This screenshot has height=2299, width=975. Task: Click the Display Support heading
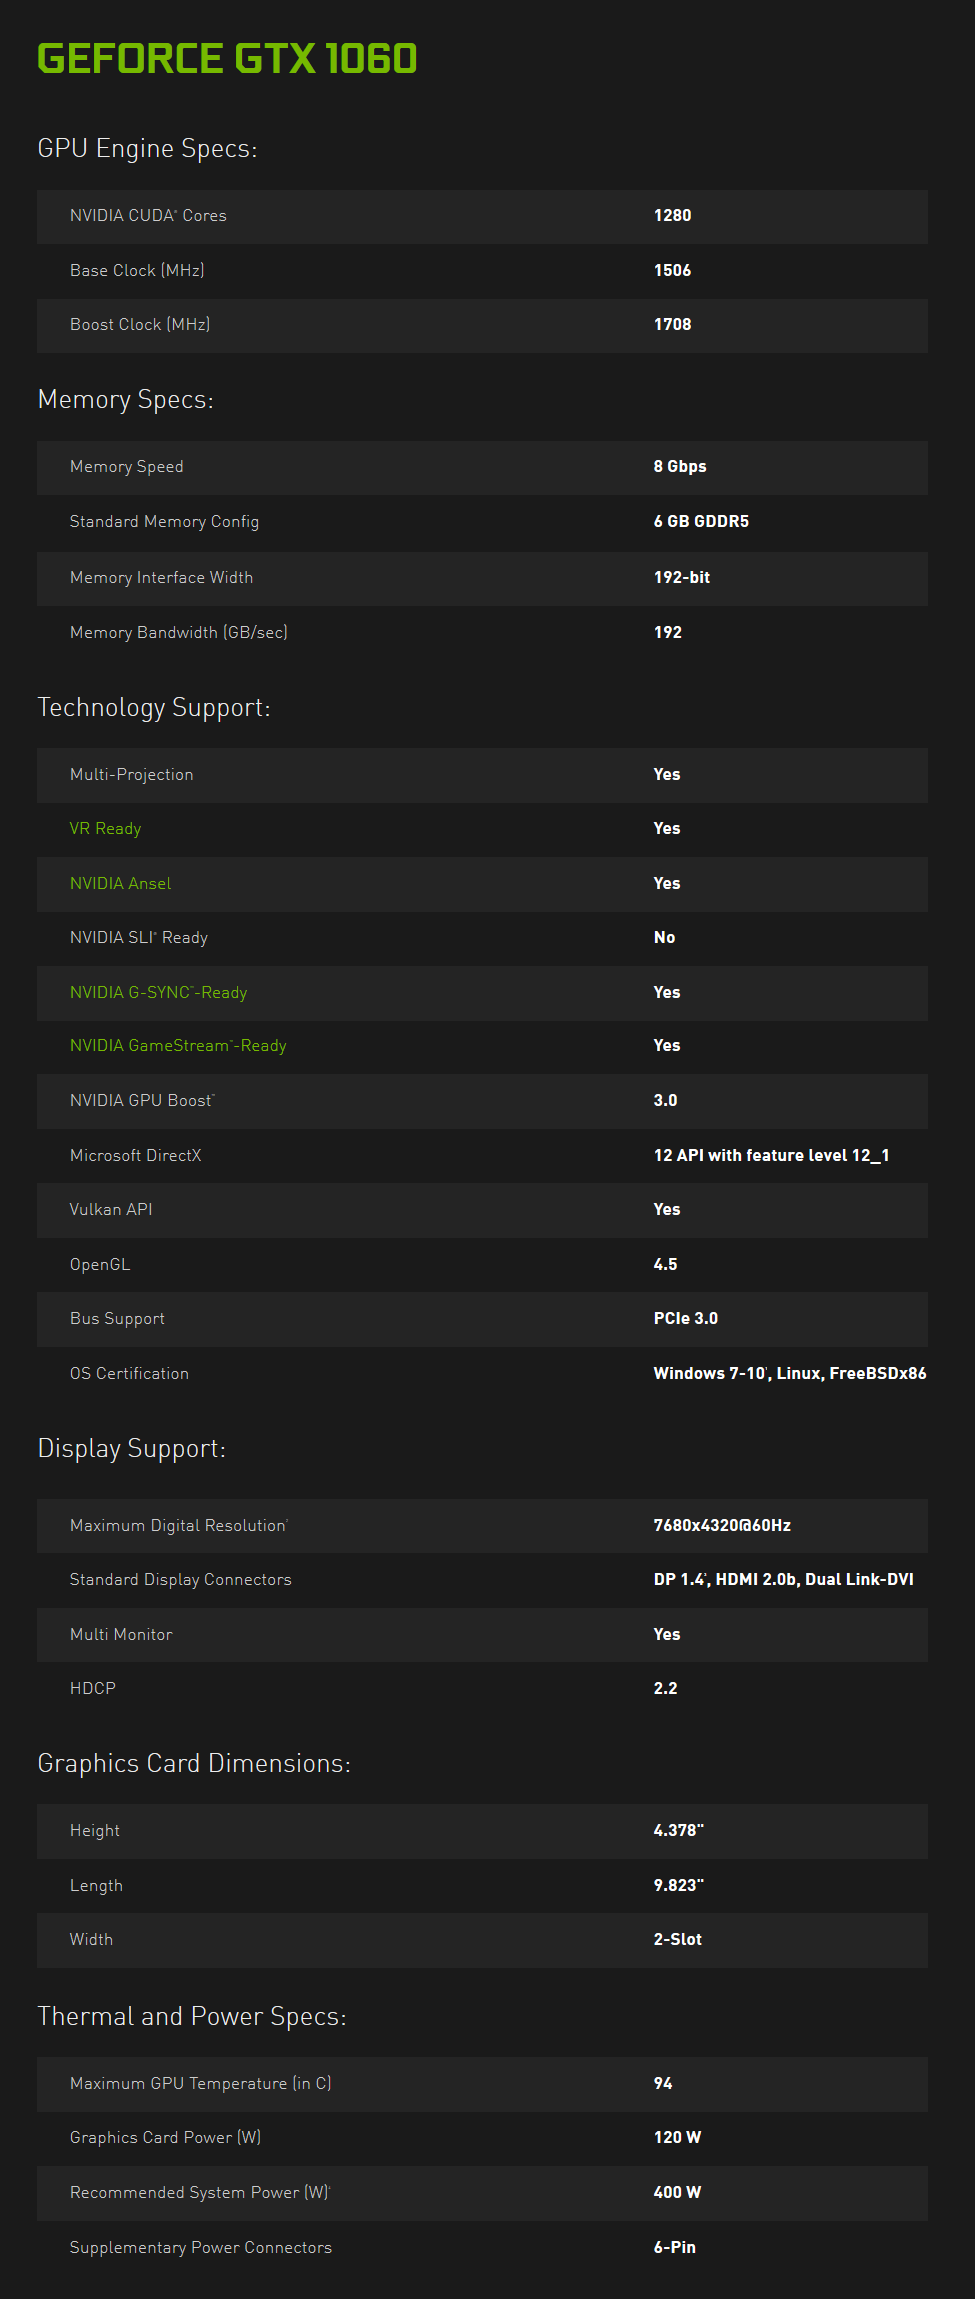tap(131, 1448)
